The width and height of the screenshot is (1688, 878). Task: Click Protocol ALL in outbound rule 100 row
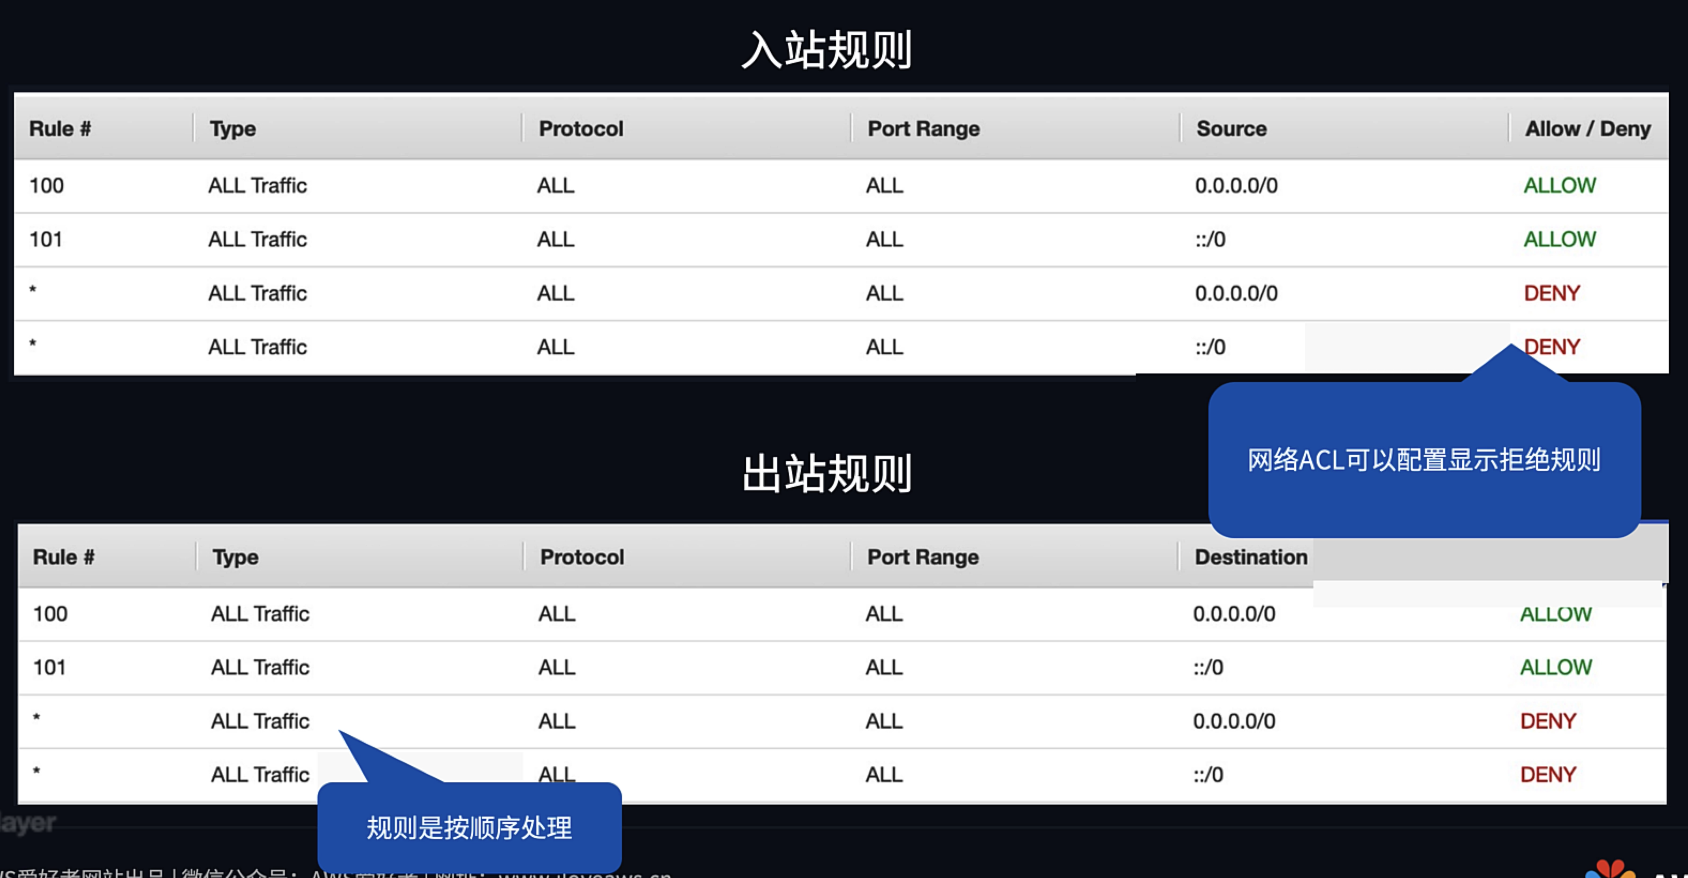pos(557,614)
